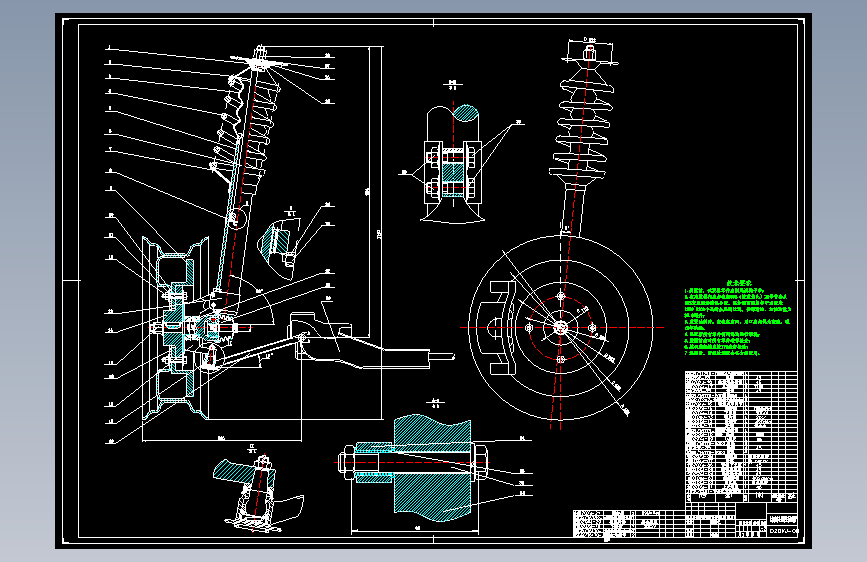Click the wheel rim cross-section in main view

point(176,328)
